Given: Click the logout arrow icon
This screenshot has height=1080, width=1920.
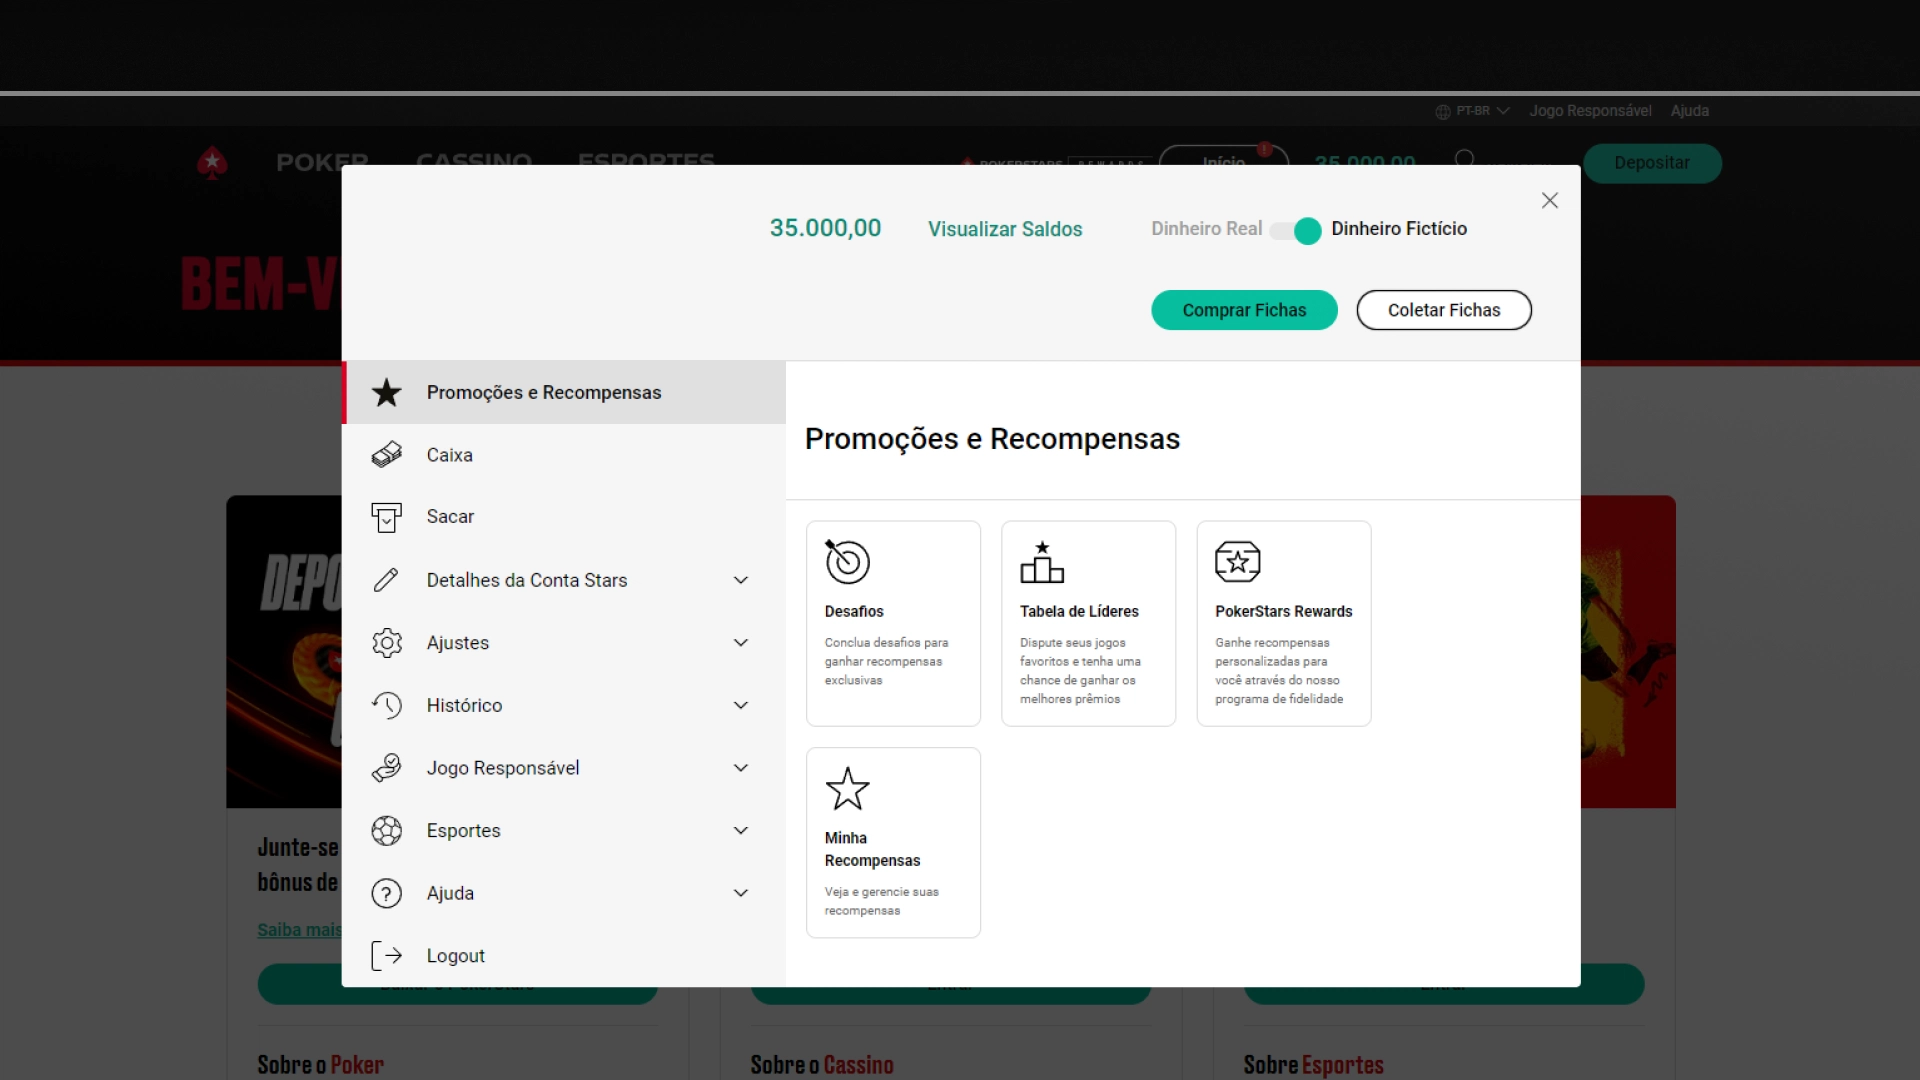Looking at the screenshot, I should (386, 956).
